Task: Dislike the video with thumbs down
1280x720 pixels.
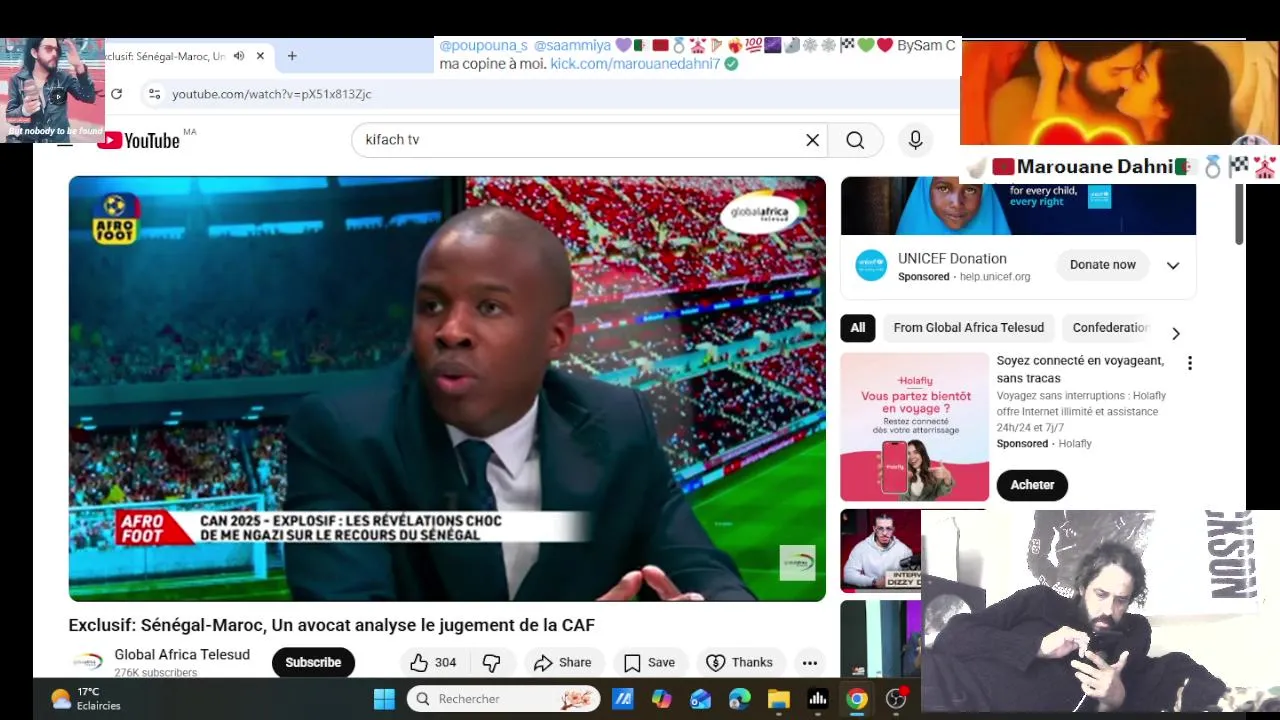Action: 491,662
